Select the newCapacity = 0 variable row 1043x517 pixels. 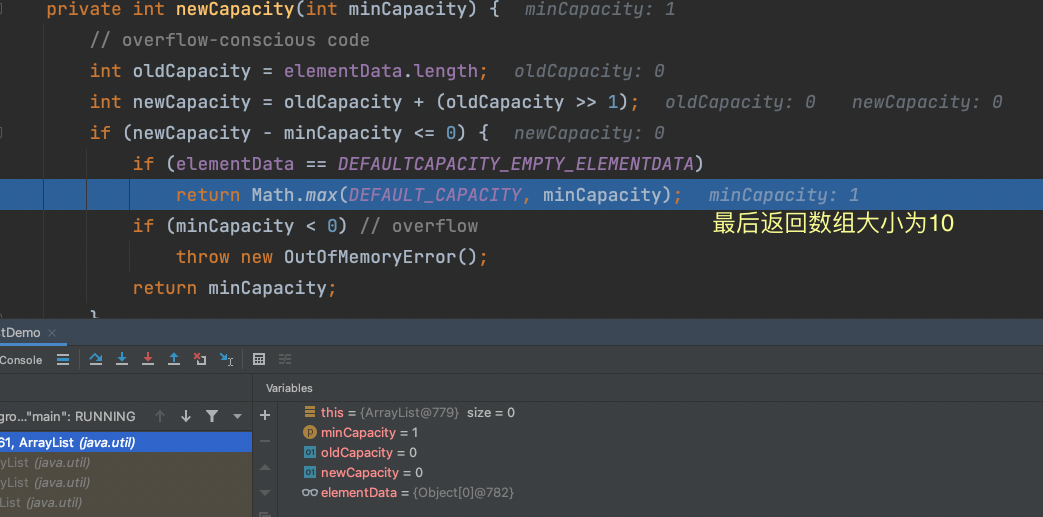coord(363,472)
